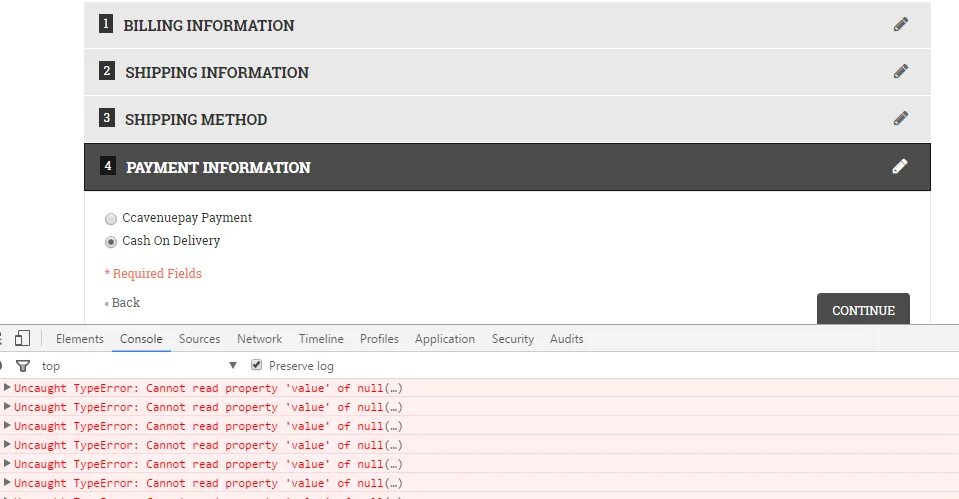The width and height of the screenshot is (959, 499).
Task: Click the Ccavenuepay Payment label
Action: pyautogui.click(x=187, y=218)
